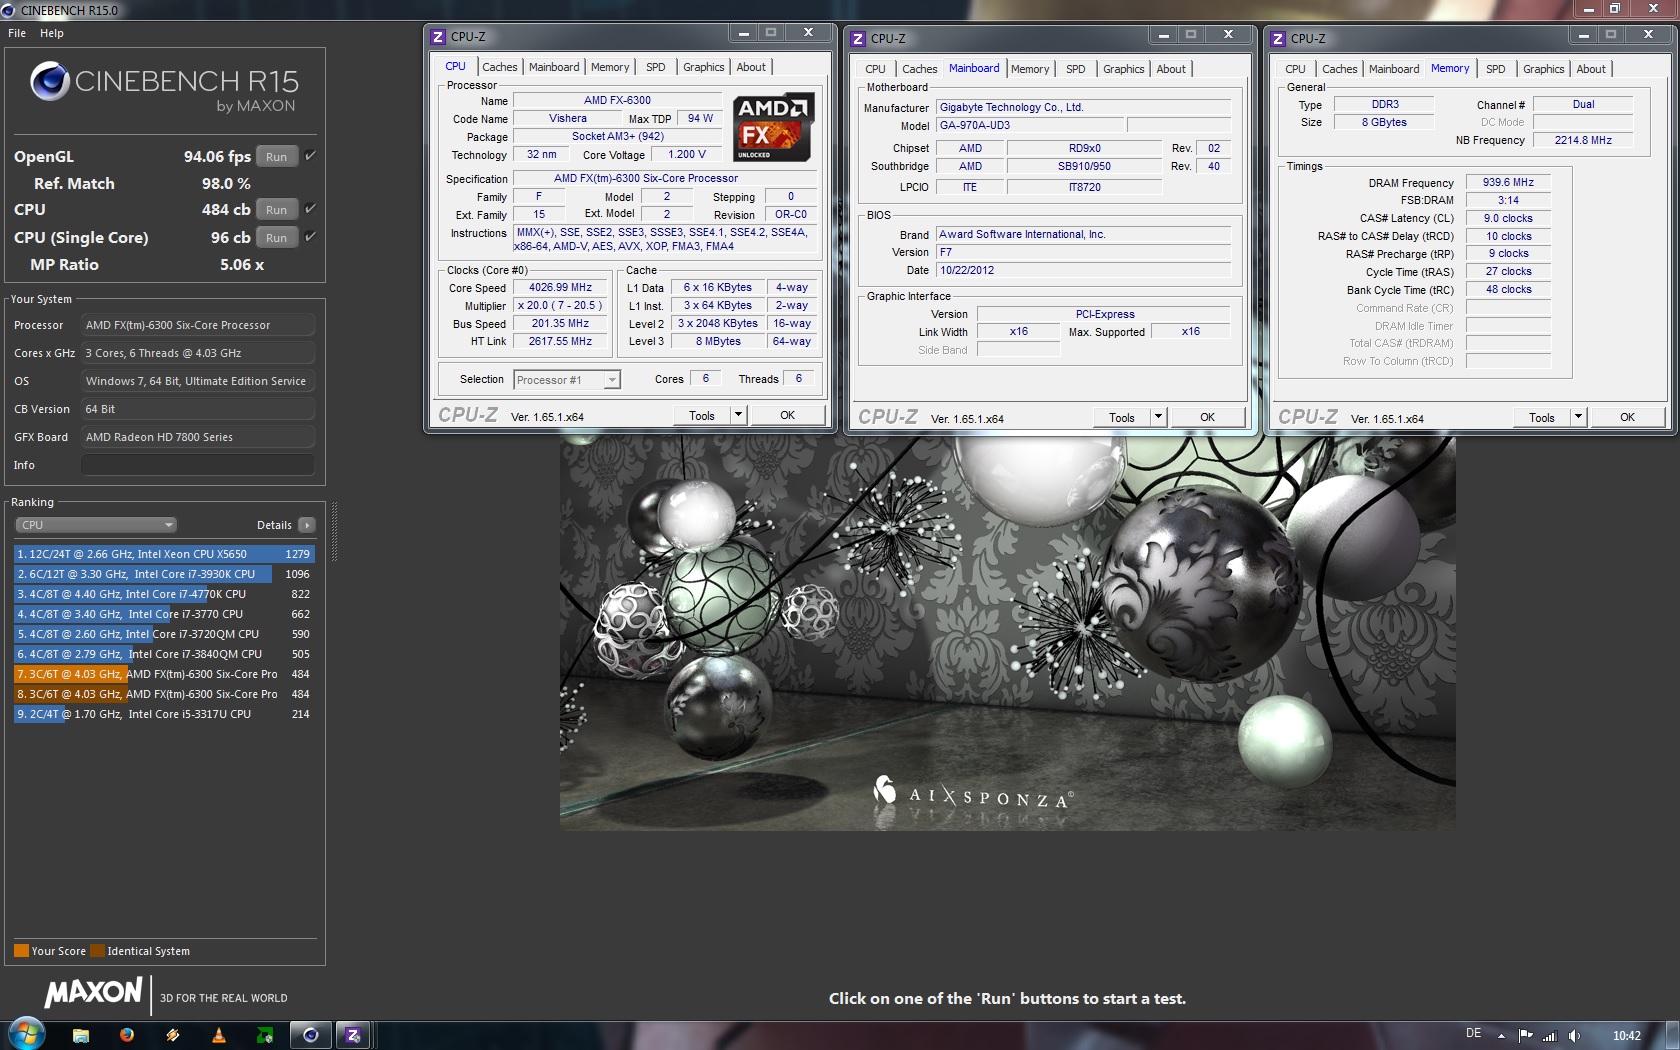This screenshot has width=1680, height=1050.
Task: Click the Tools button in the Memory window
Action: [1542, 417]
